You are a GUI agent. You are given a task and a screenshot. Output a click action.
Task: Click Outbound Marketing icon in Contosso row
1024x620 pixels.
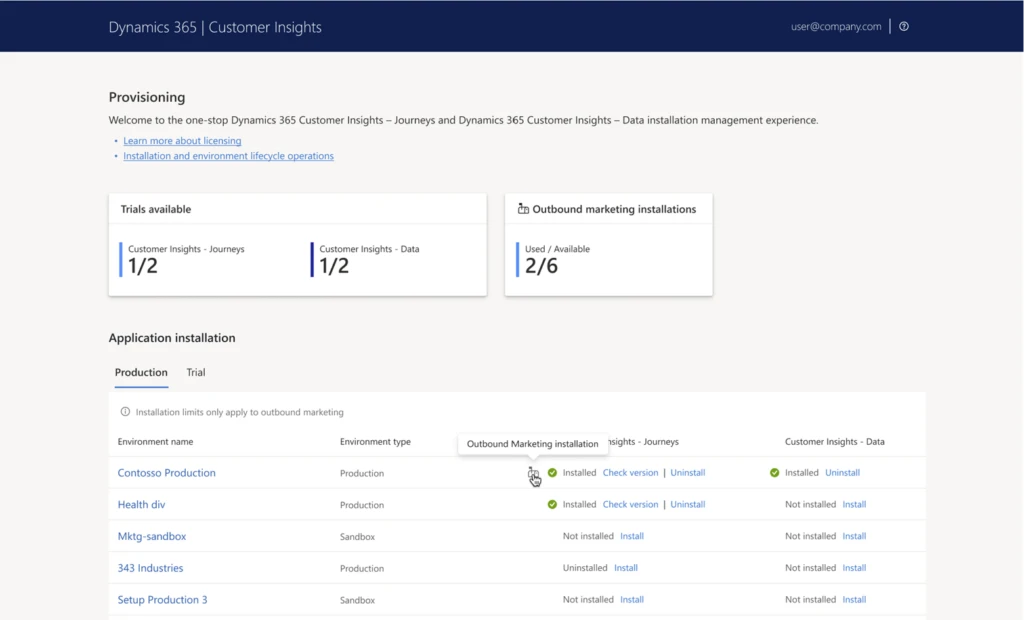point(533,473)
